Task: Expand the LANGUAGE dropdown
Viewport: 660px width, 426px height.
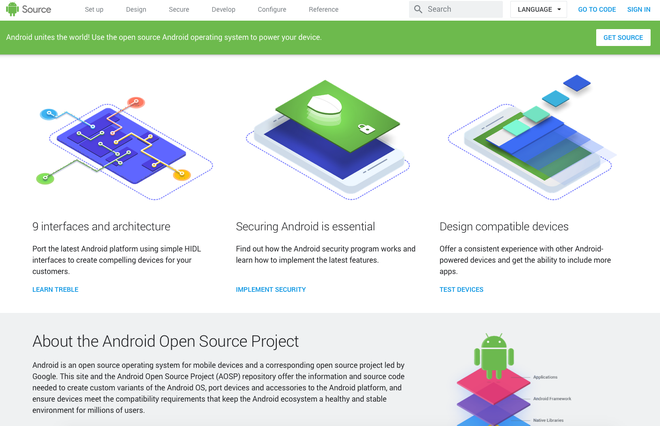Action: point(539,9)
